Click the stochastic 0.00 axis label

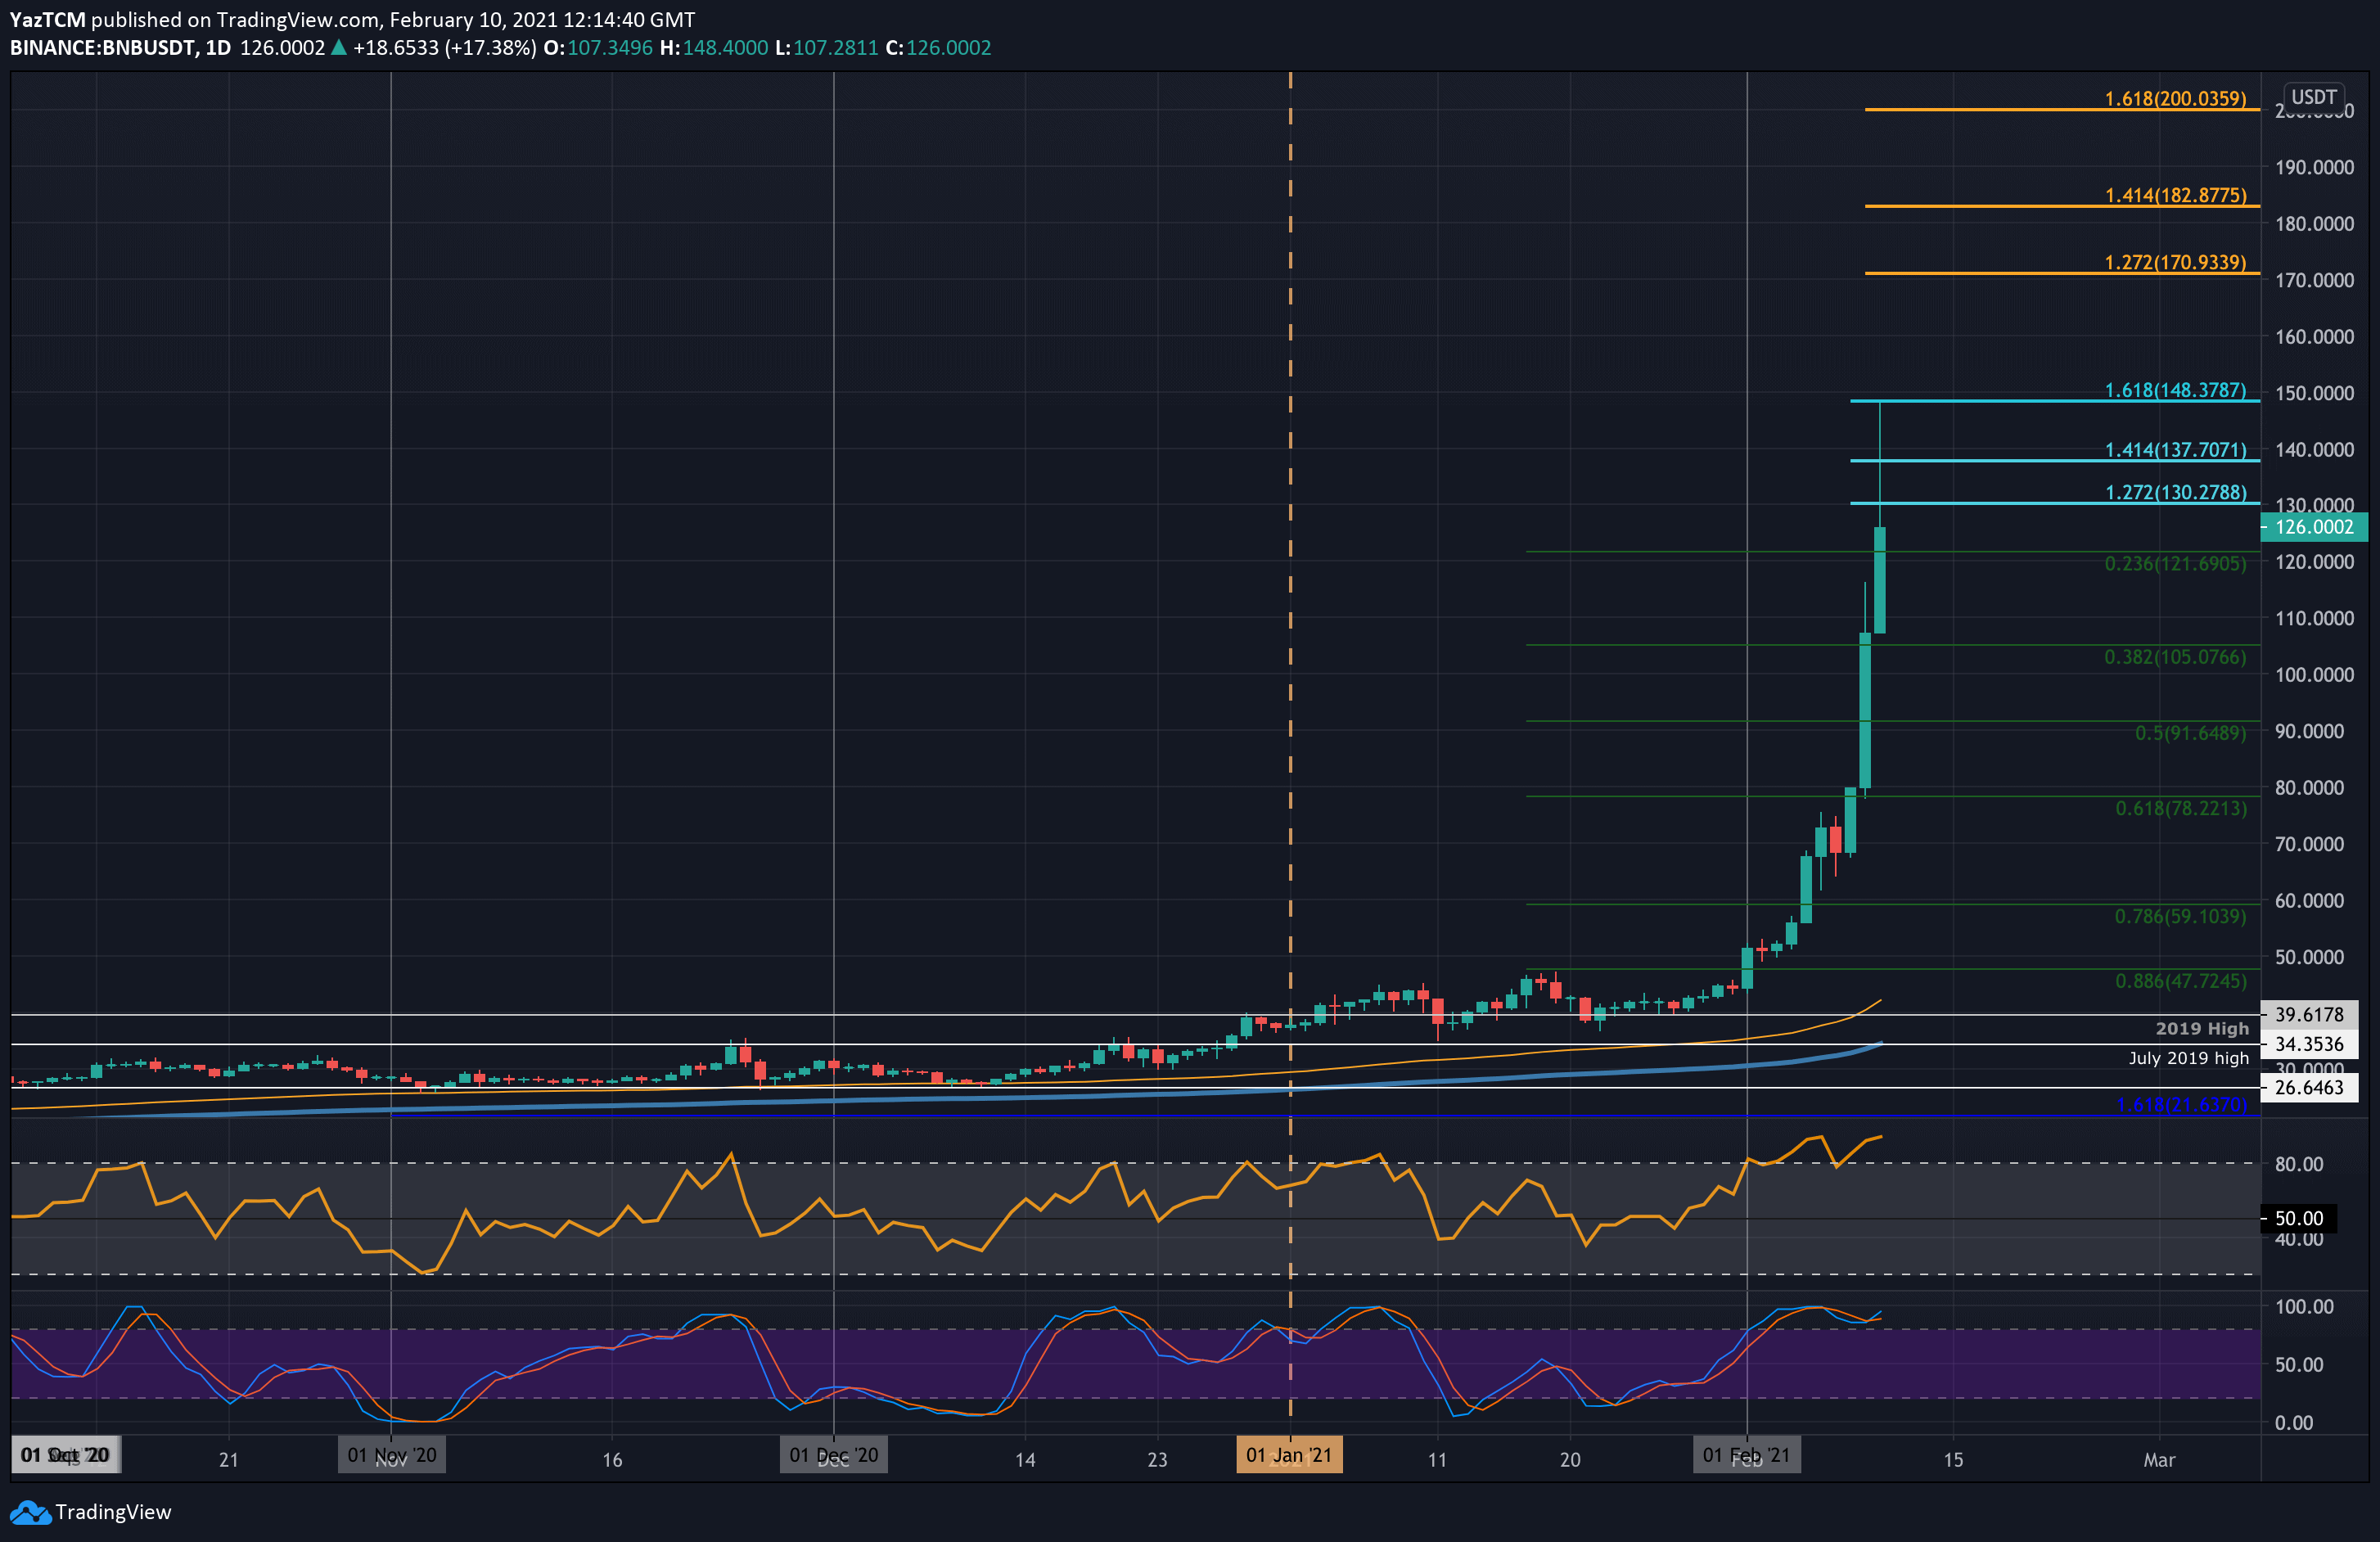coord(2293,1422)
